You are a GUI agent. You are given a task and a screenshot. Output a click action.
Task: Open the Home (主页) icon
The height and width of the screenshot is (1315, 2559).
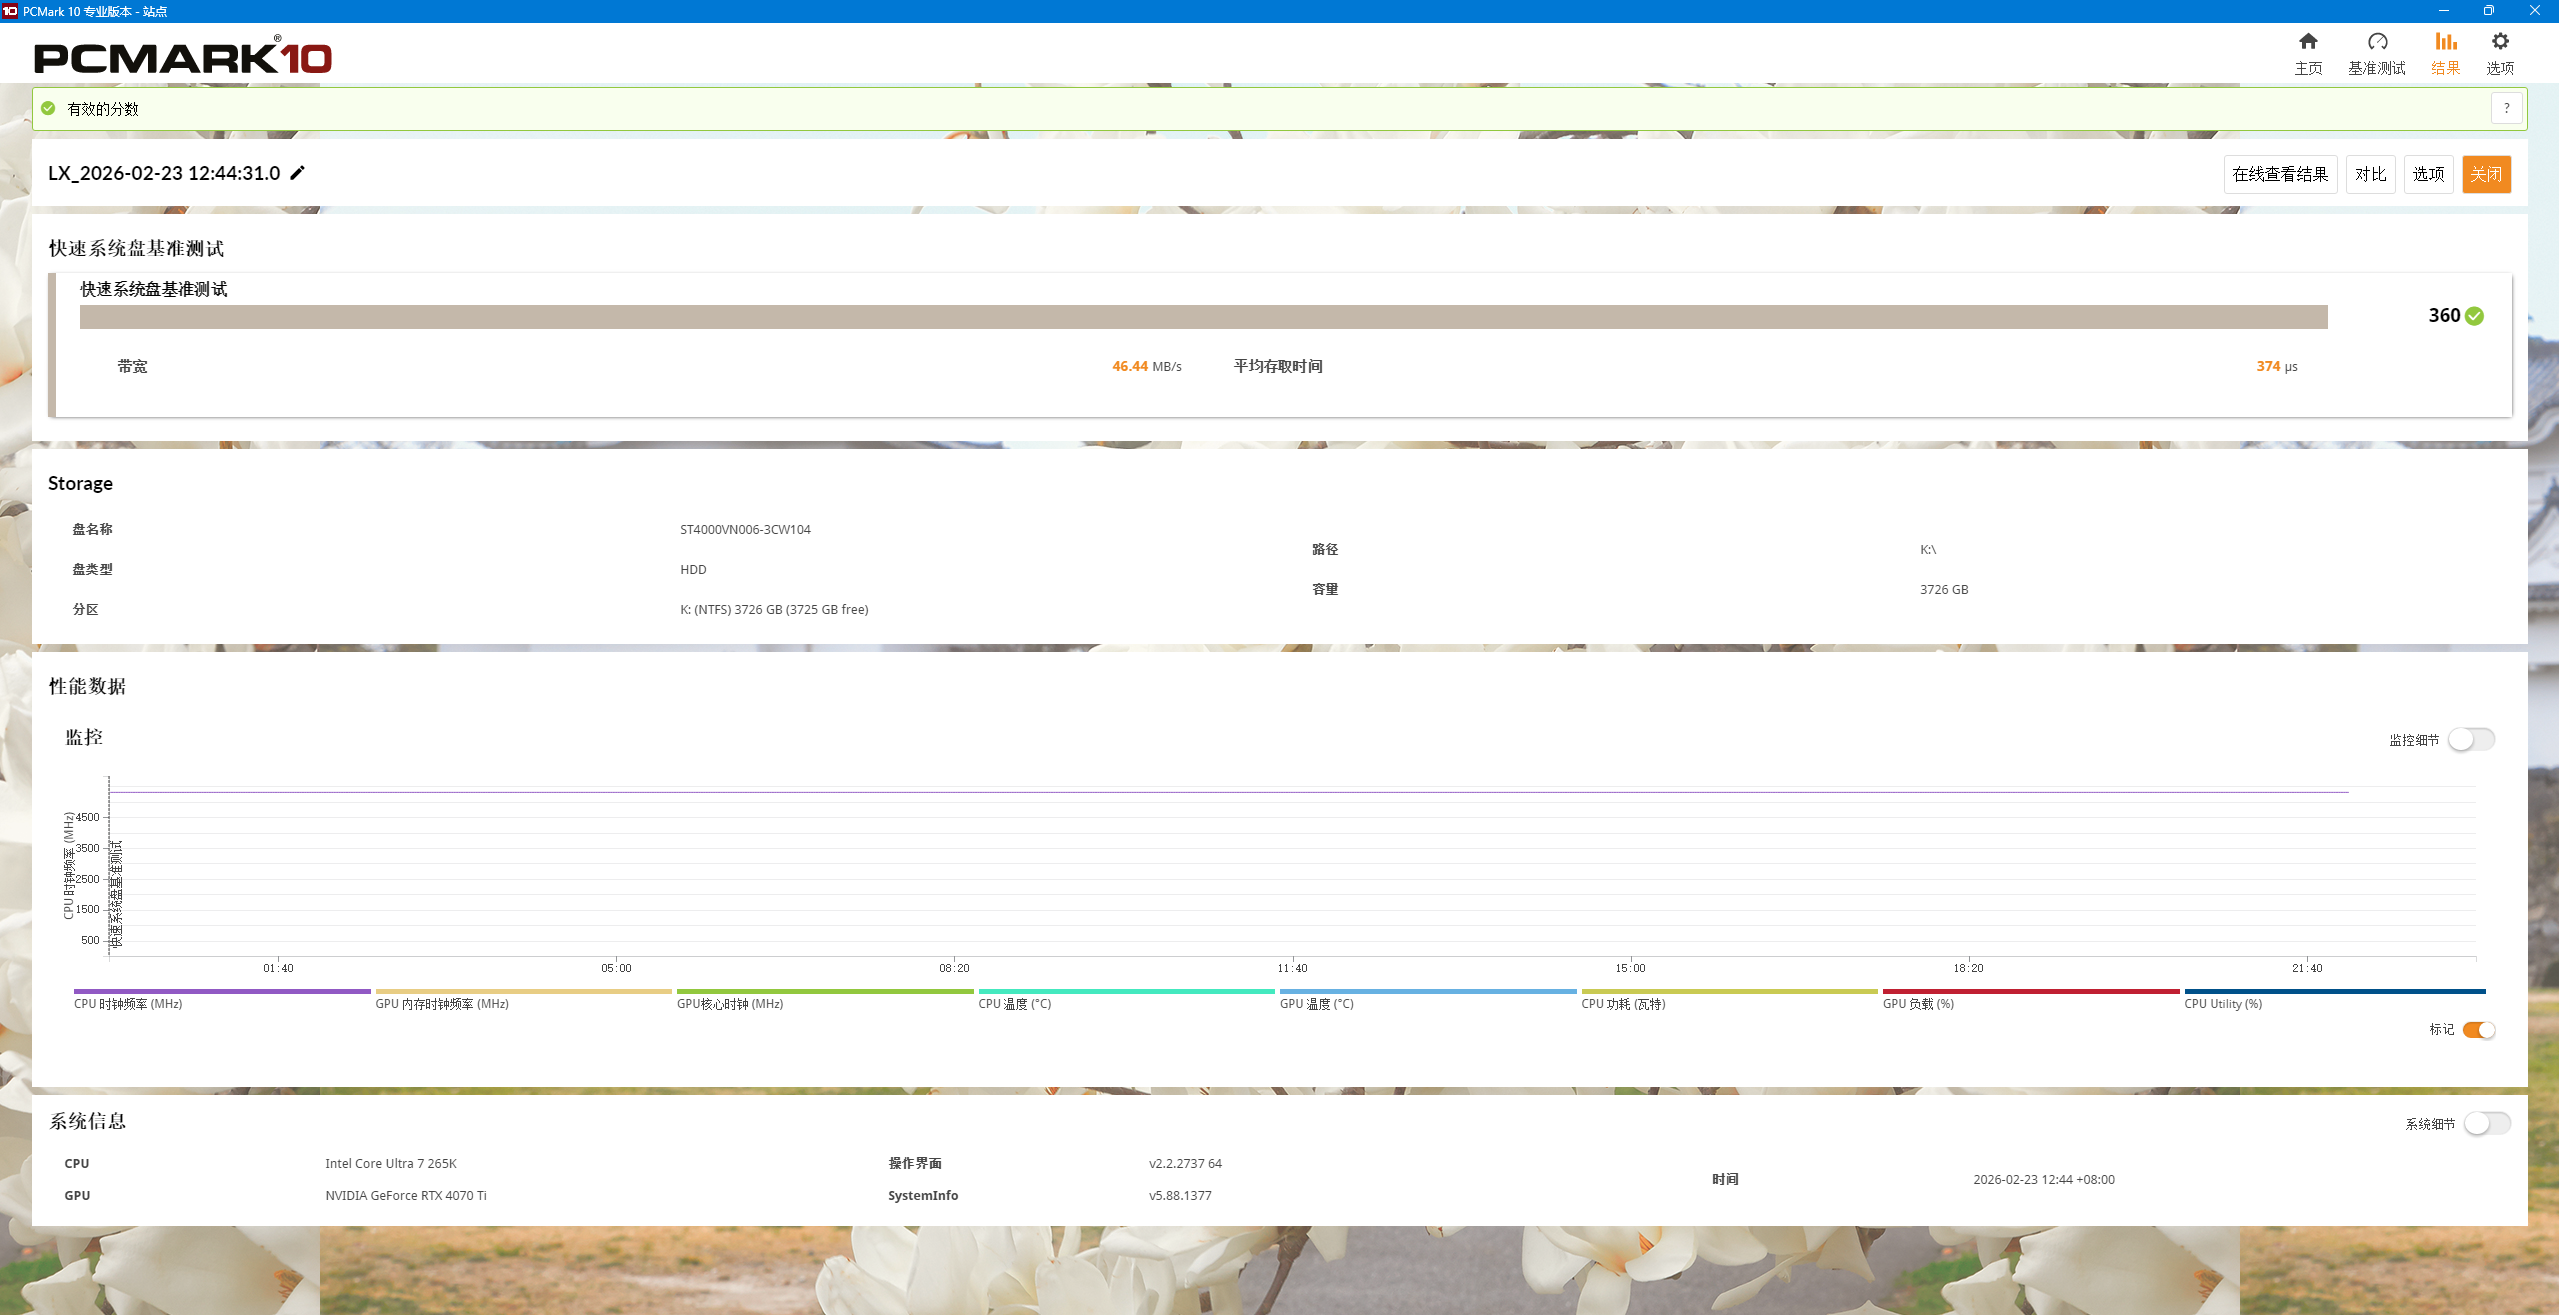point(2307,42)
